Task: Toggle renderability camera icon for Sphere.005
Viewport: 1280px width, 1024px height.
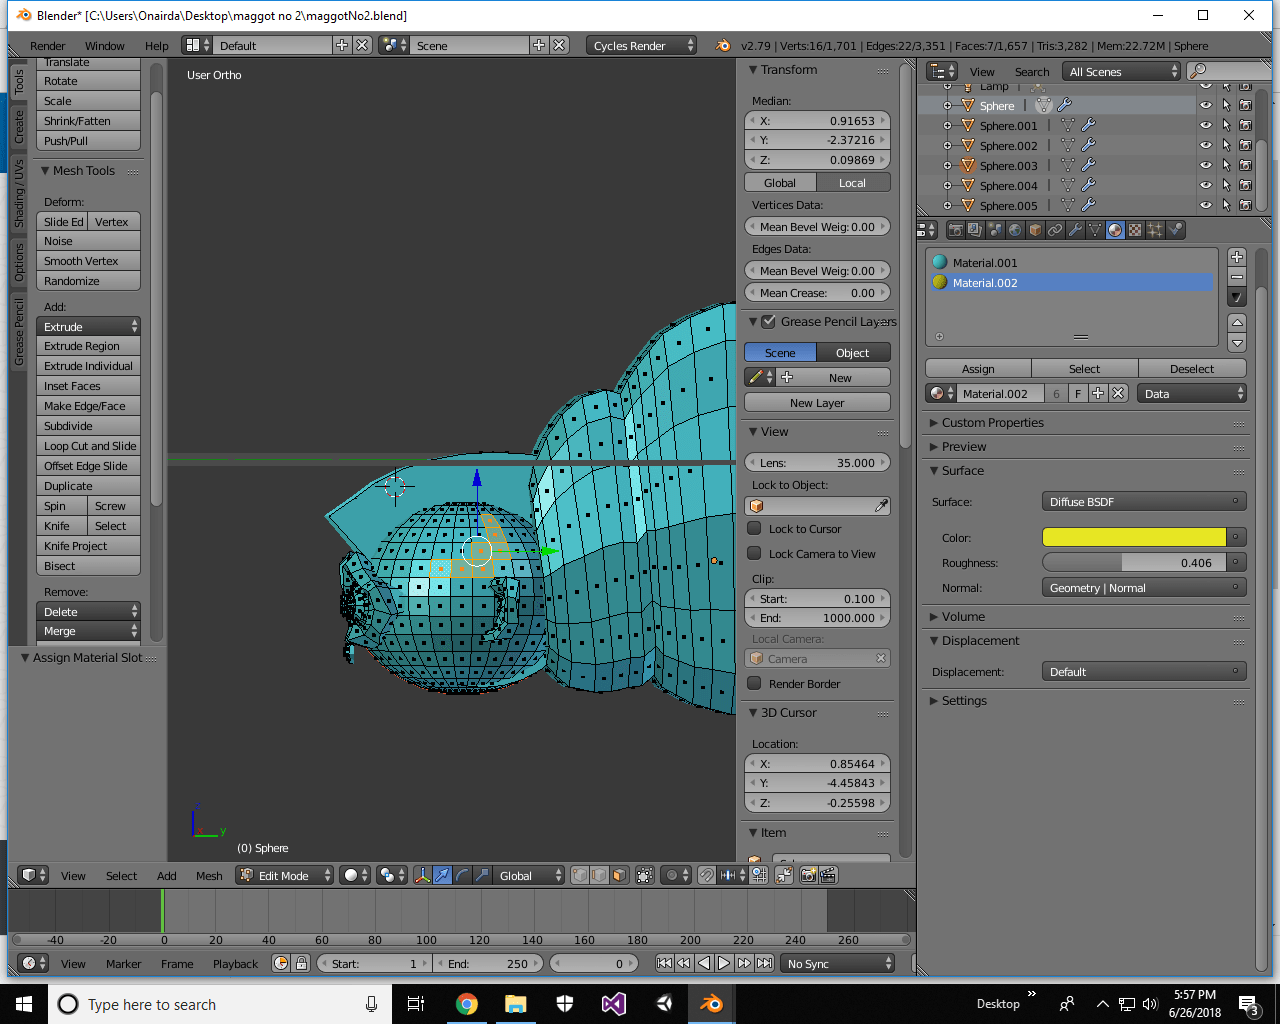Action: [x=1245, y=205]
